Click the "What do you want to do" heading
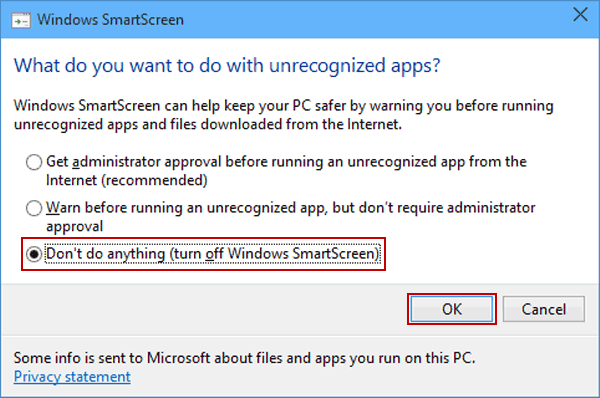Image resolution: width=600 pixels, height=398 pixels. [227, 66]
